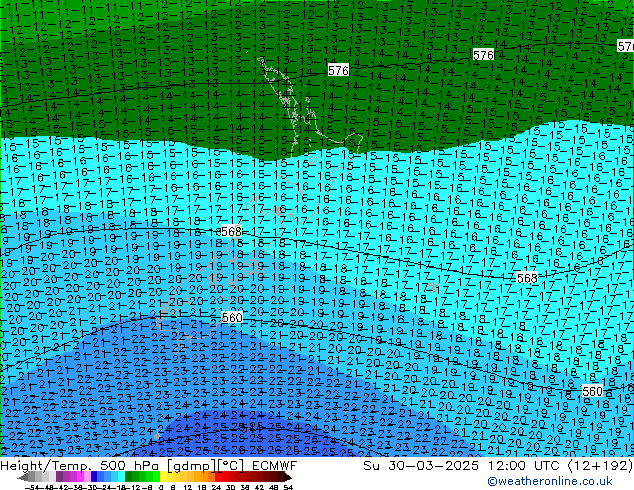Click the 576 contour label over northern New Zealand

pos(338,71)
